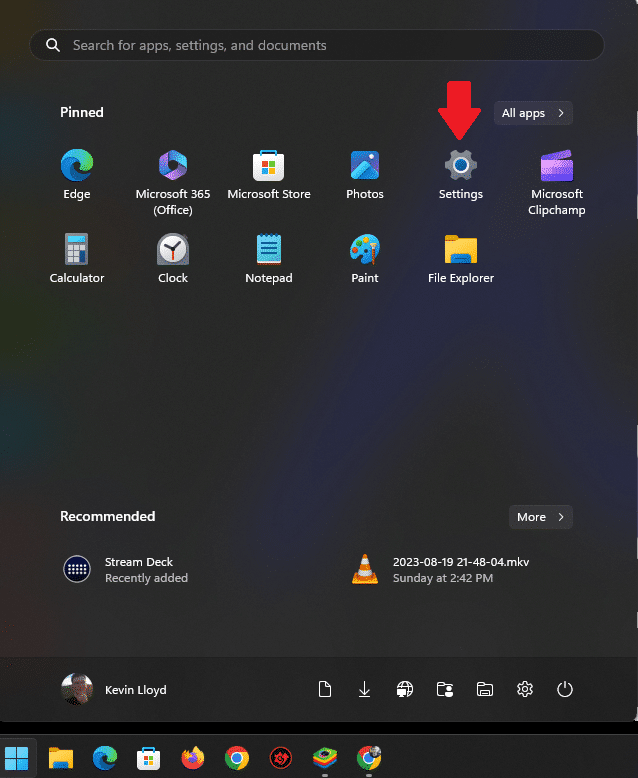Open the Network shortcut icon
638x778 pixels.
coord(405,689)
